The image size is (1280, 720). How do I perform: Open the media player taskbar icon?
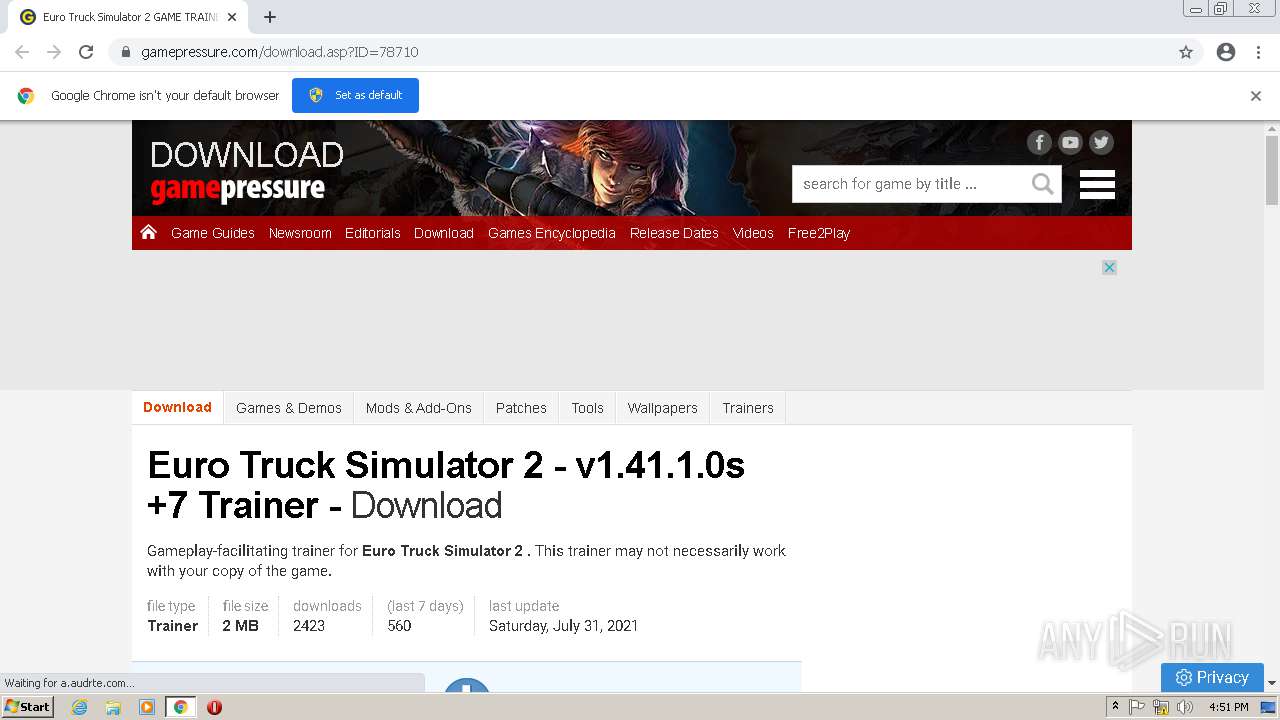[147, 707]
